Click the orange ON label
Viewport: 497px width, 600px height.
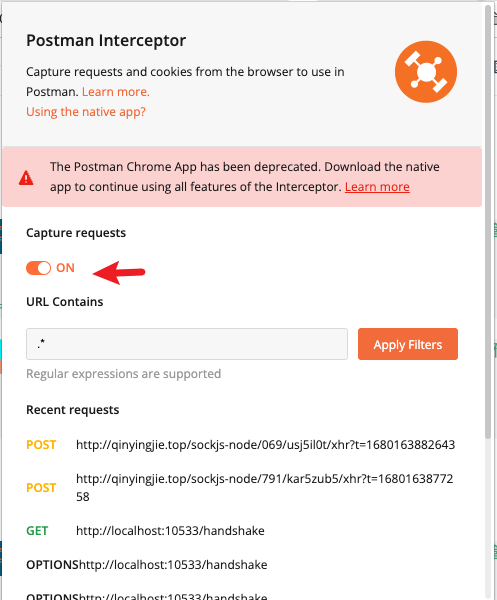[65, 268]
